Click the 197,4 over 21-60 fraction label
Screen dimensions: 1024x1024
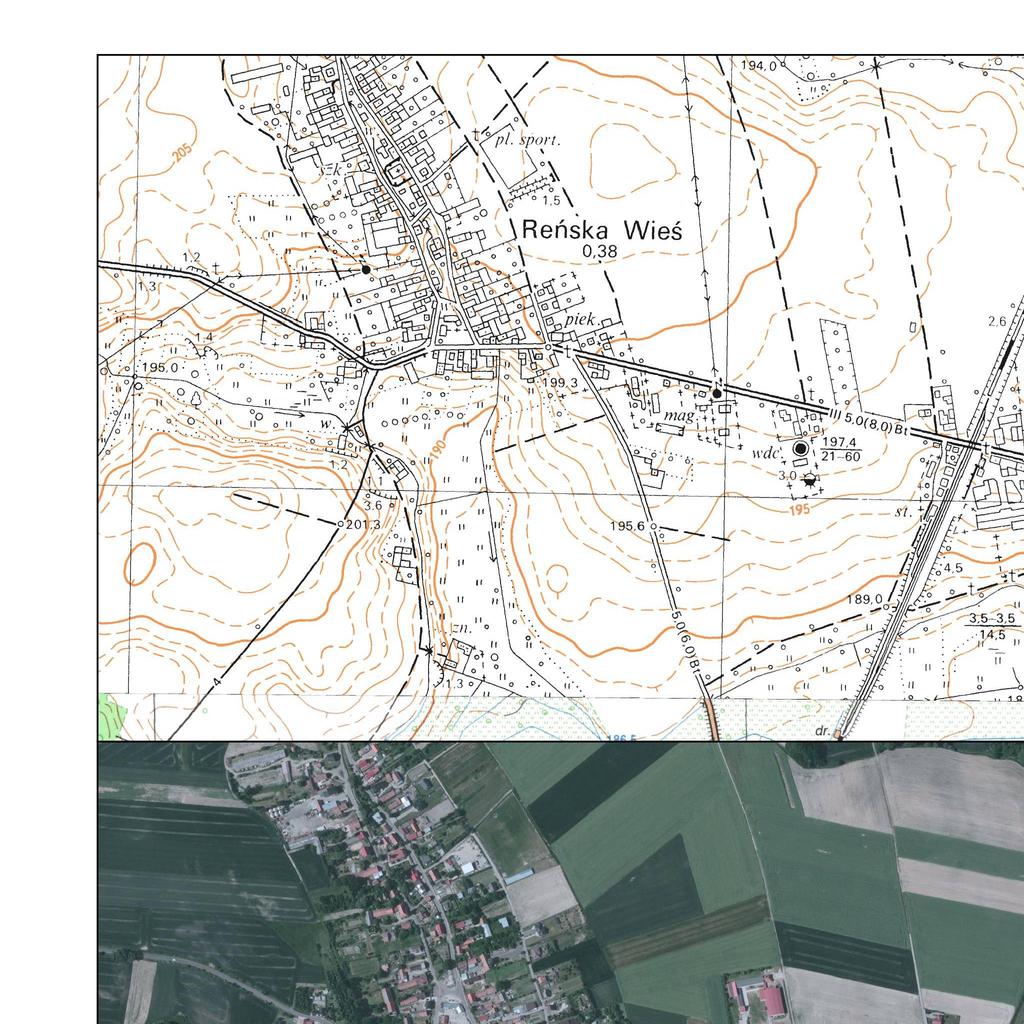click(x=840, y=450)
